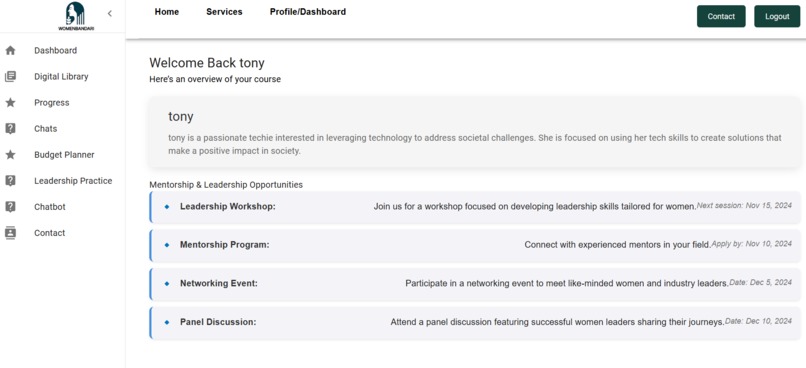The width and height of the screenshot is (806, 368).
Task: Open Budget Planner from the sidebar
Action: coord(64,155)
